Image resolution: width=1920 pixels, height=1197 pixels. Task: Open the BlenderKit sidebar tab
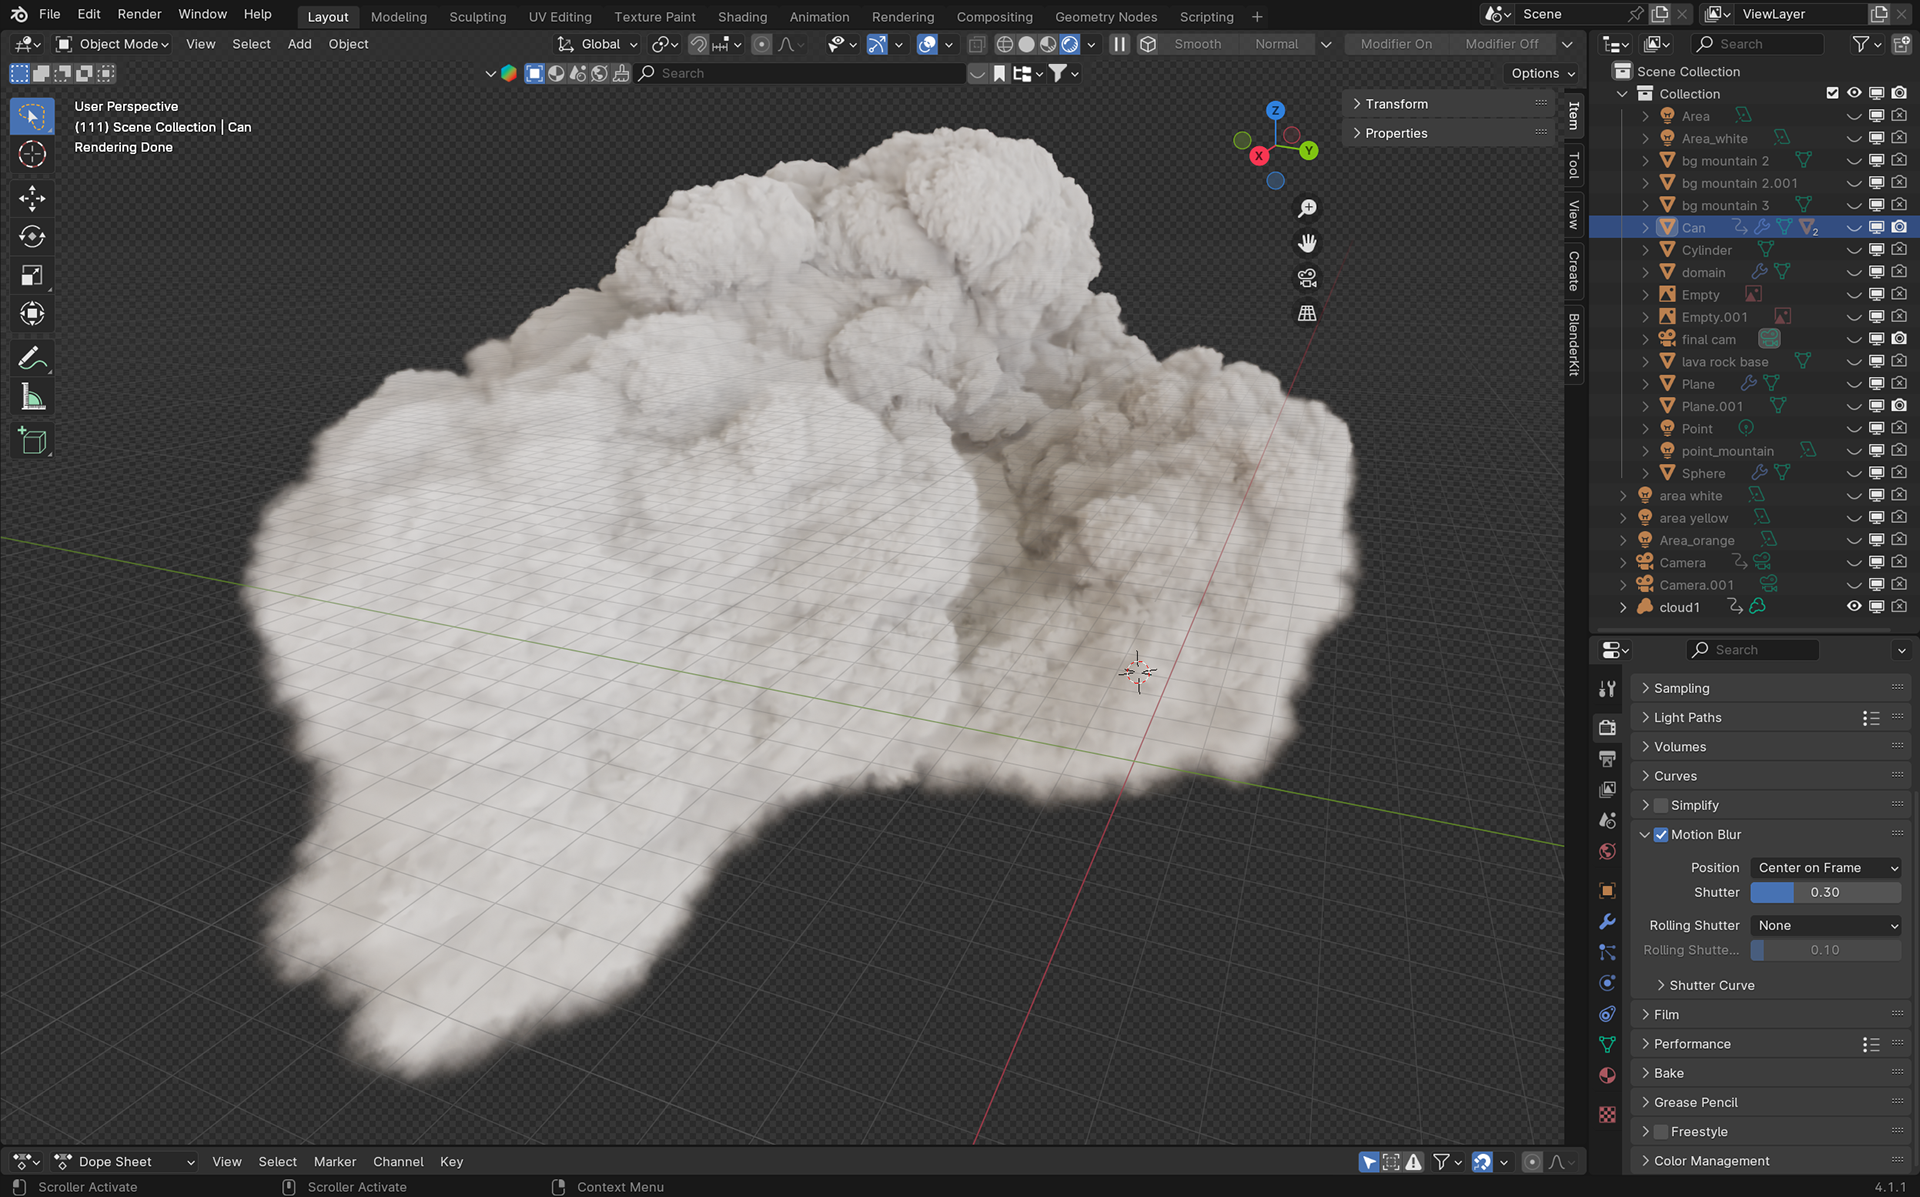[1574, 345]
